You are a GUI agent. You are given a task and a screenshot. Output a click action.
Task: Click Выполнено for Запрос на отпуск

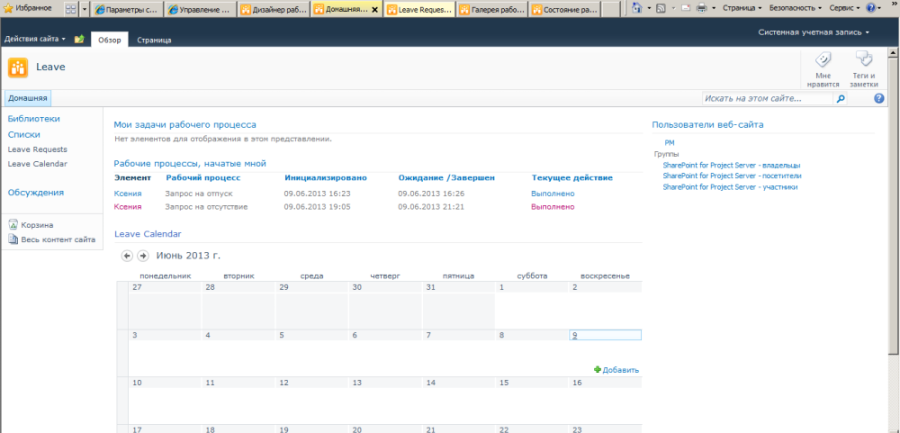click(553, 194)
